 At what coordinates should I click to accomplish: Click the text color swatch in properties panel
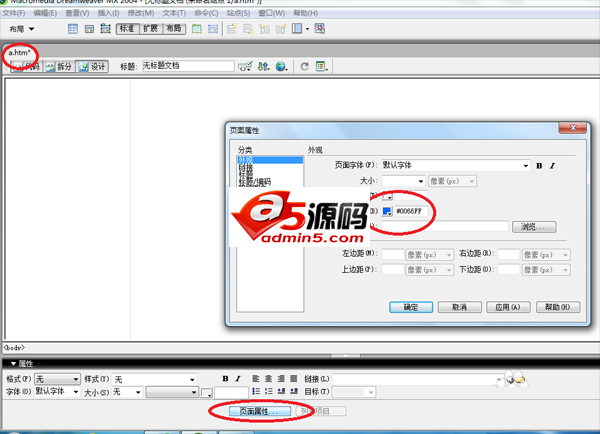coord(206,393)
